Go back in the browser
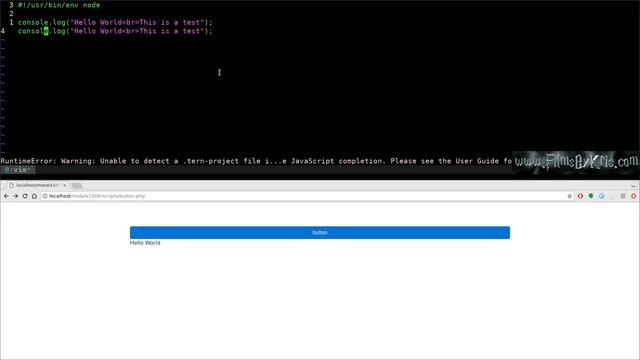Screen dimensions: 640x360 (6, 196)
